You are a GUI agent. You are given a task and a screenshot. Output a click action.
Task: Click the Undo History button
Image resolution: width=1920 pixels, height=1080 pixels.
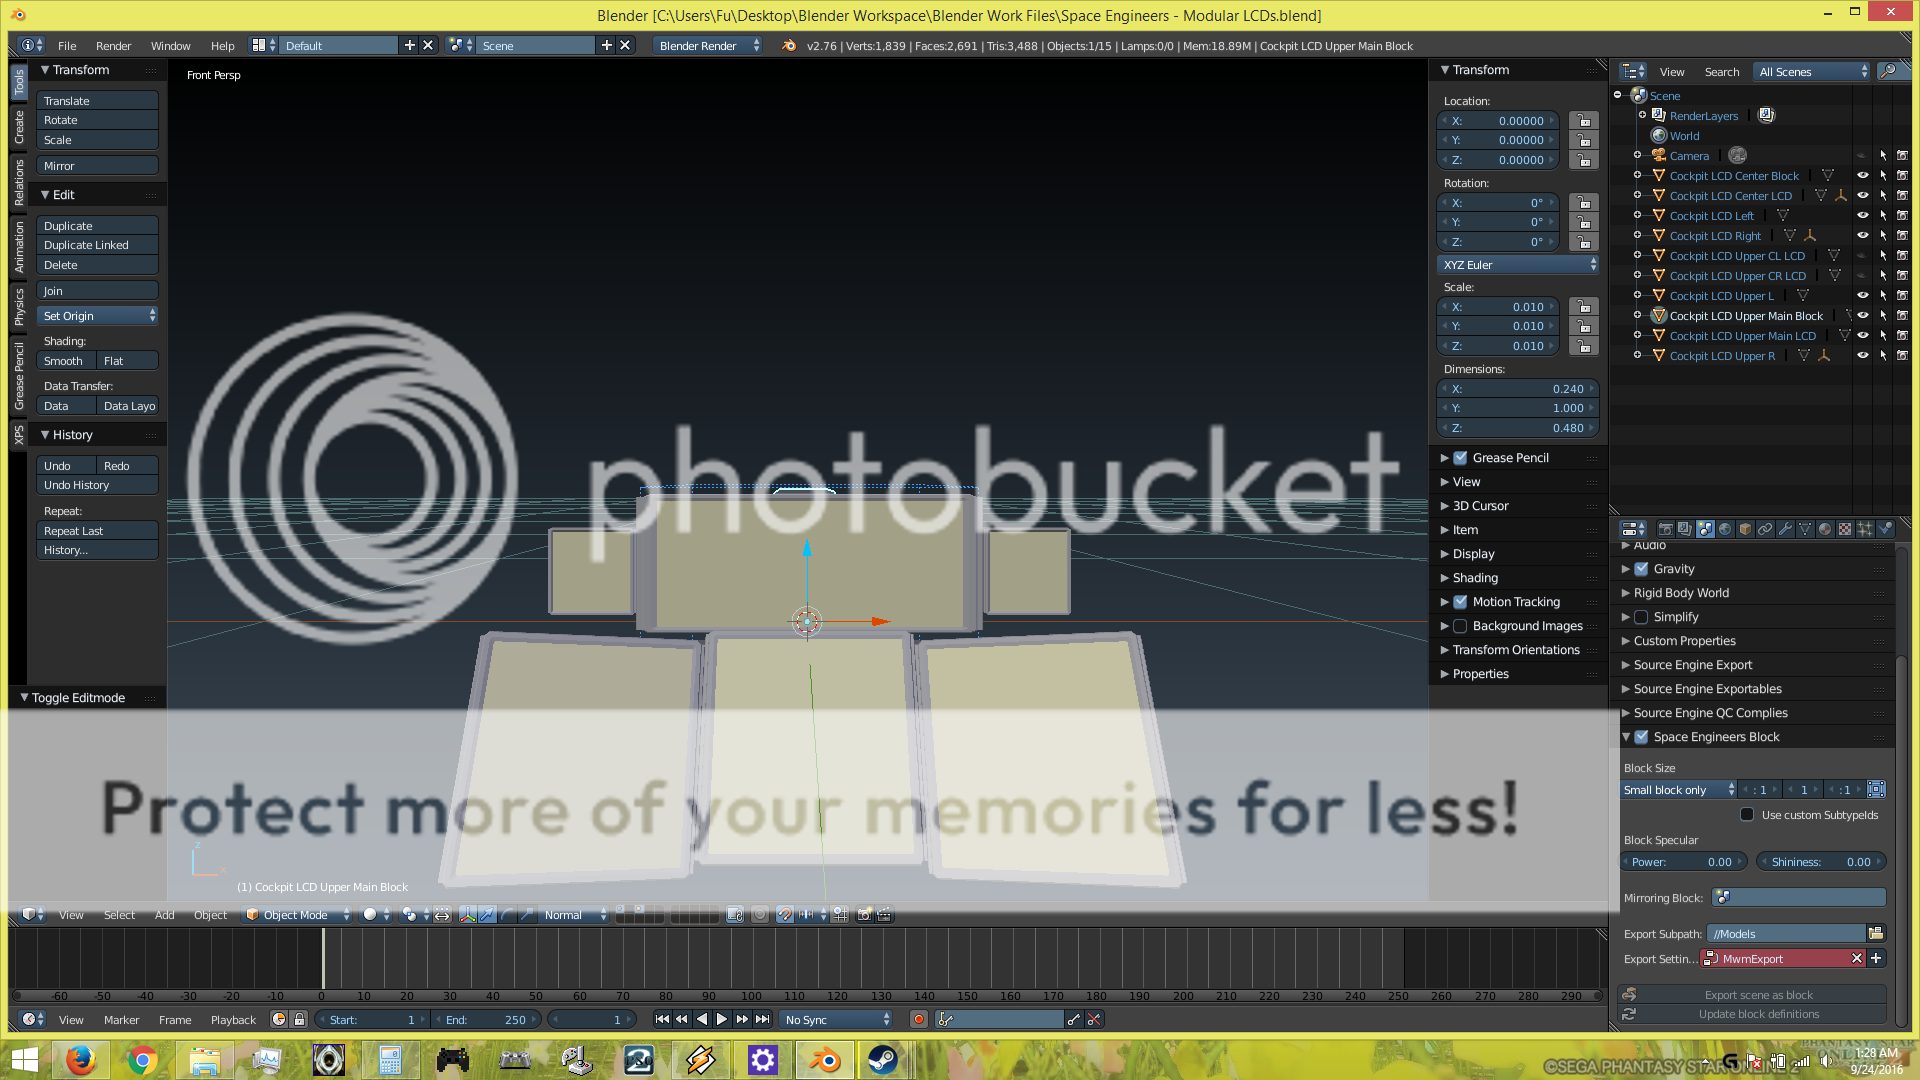point(97,485)
